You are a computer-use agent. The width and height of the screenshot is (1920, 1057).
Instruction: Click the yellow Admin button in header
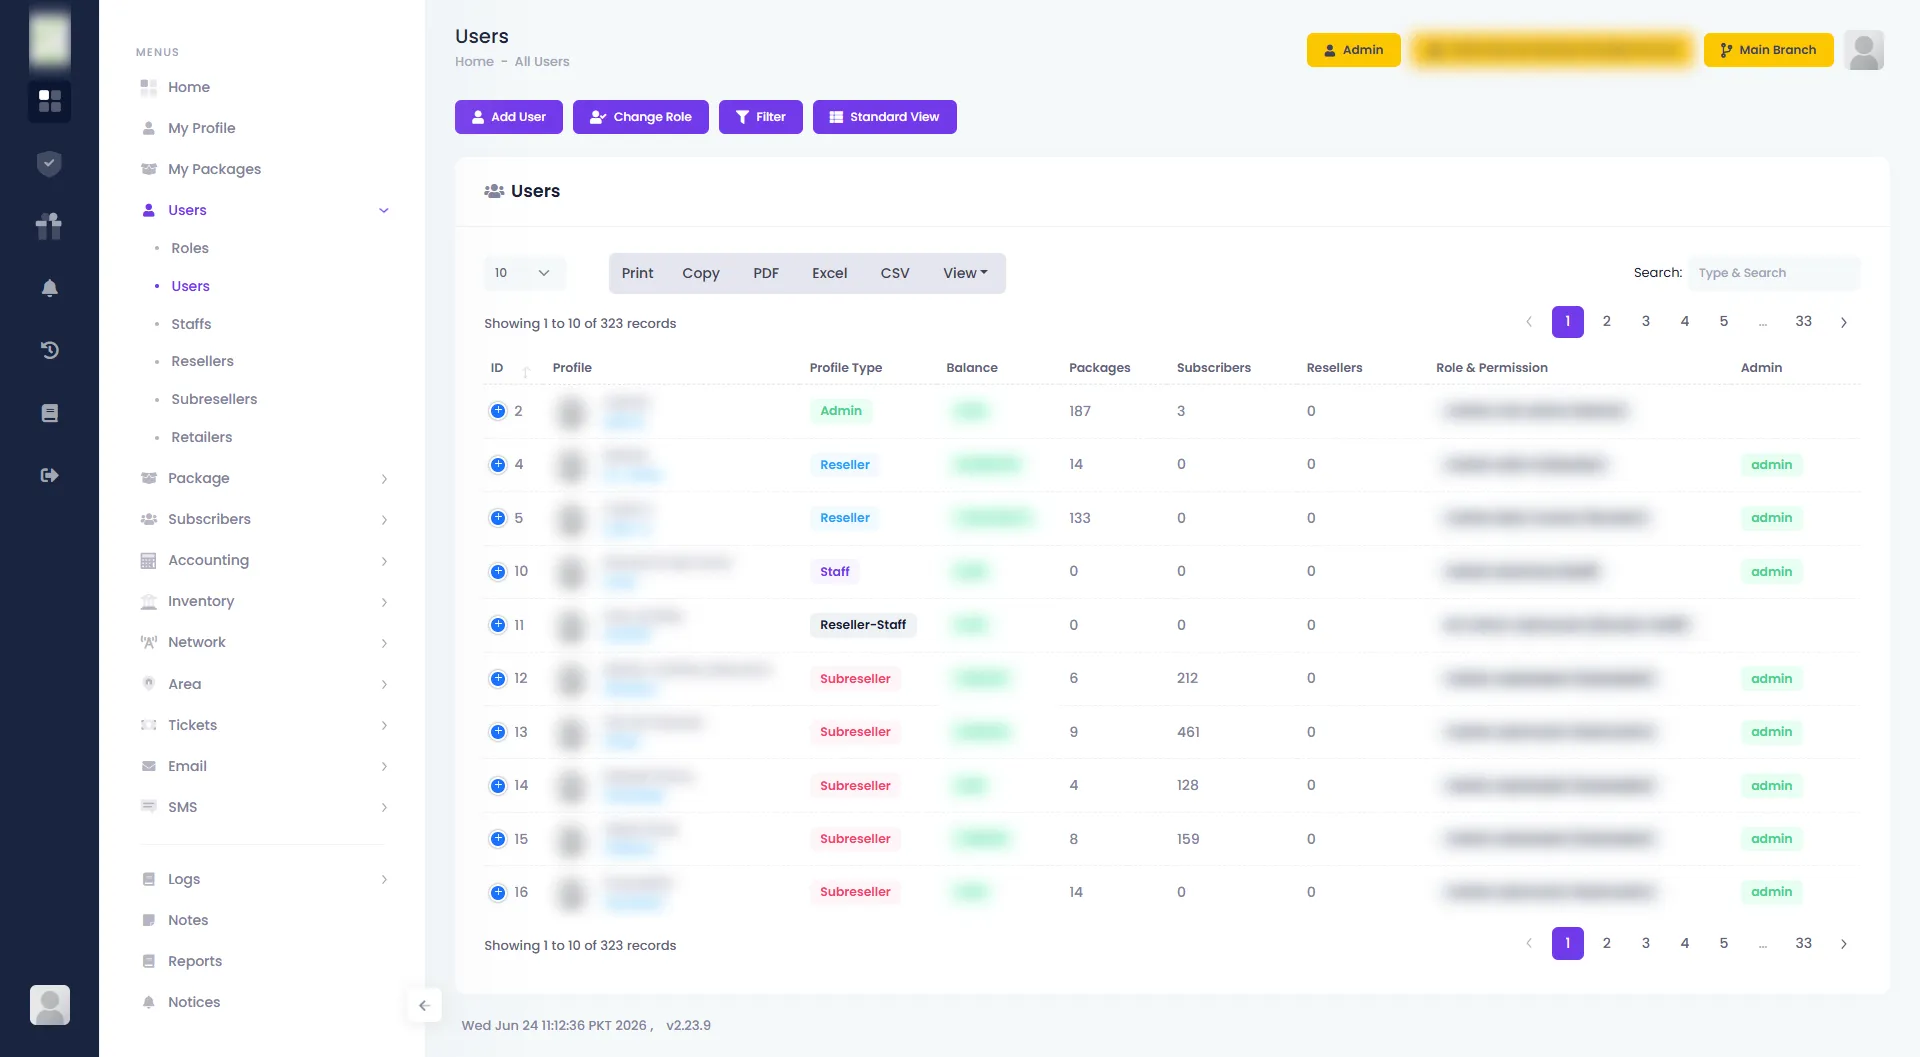(1353, 50)
